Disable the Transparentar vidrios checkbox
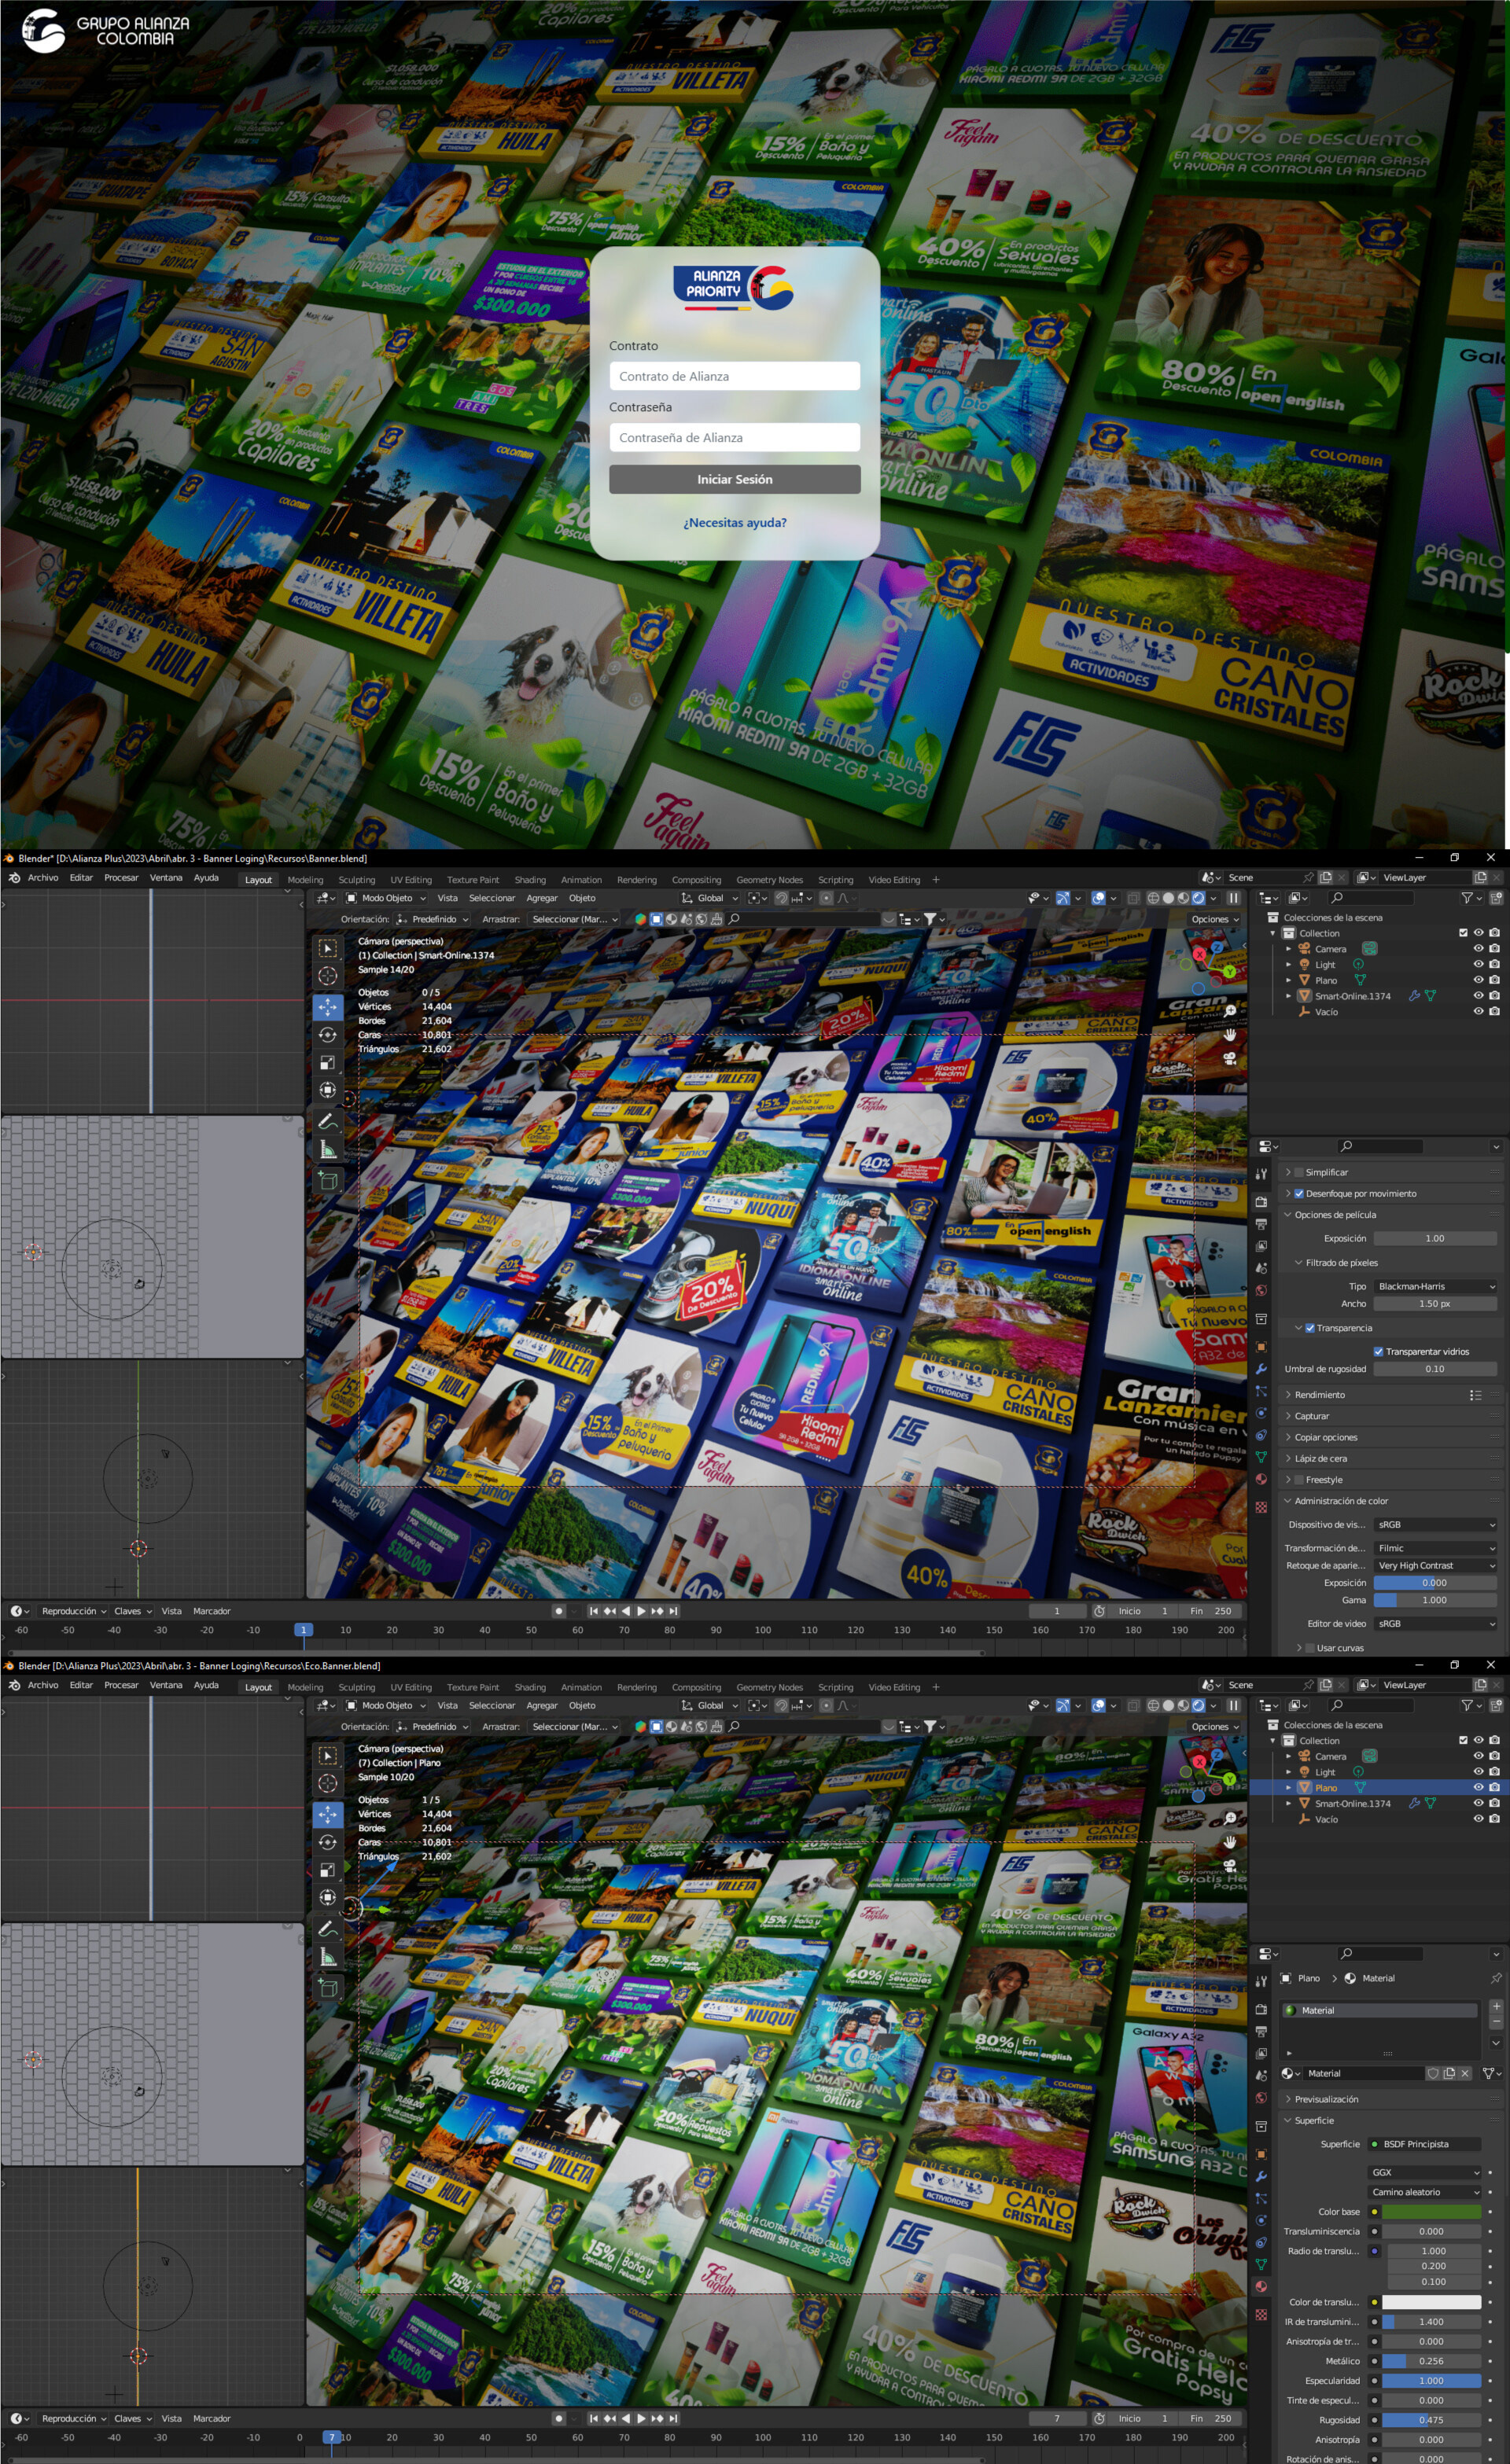The width and height of the screenshot is (1510, 2464). click(1378, 1351)
